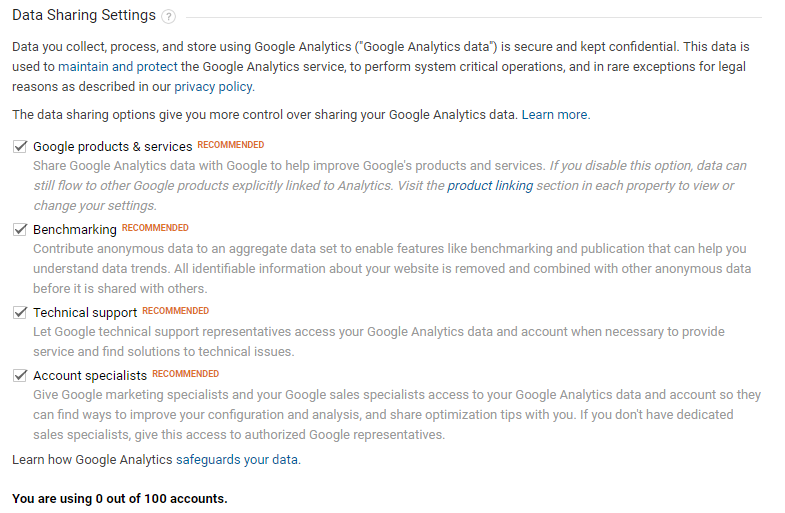
Task: Toggle the Benchmarking checkbox
Action: [x=20, y=229]
